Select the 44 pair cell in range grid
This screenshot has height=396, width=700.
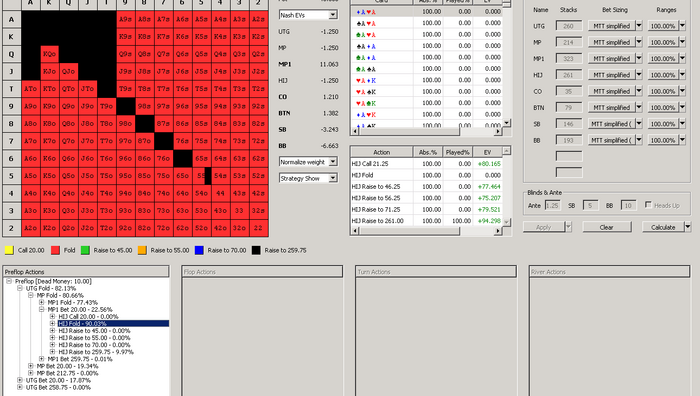point(220,193)
